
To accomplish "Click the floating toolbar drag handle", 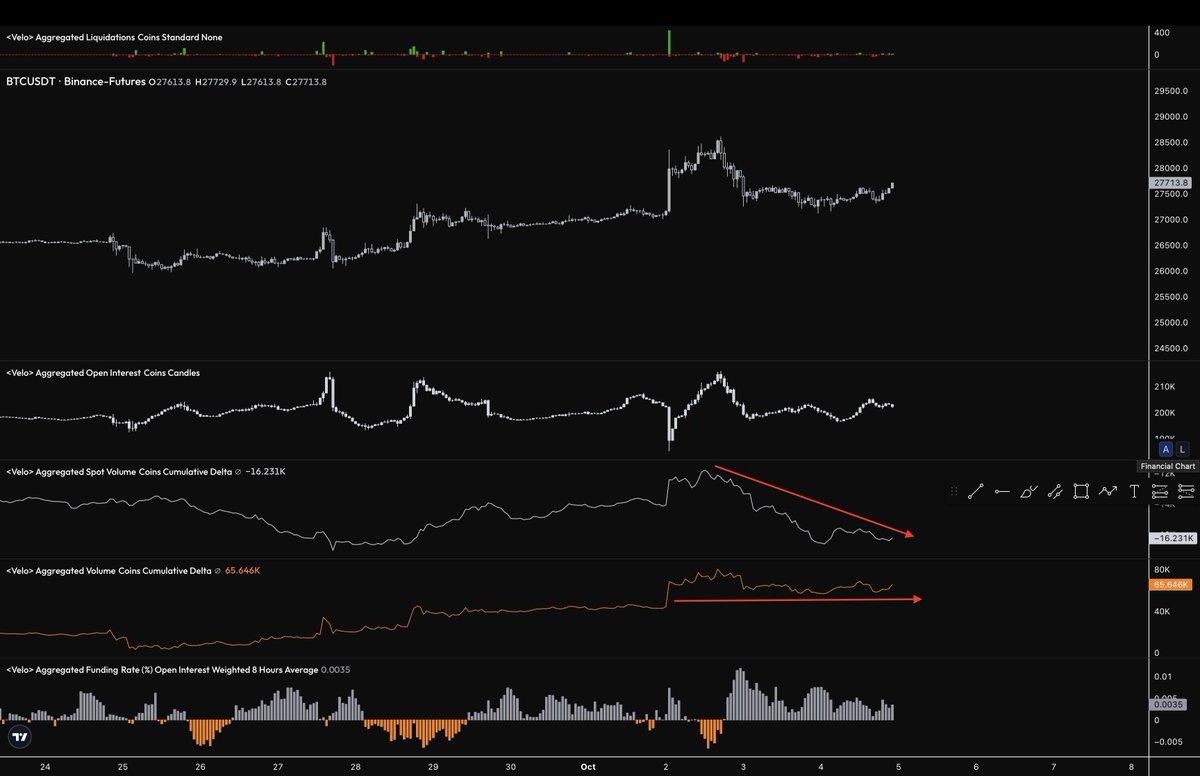I will tap(953, 491).
